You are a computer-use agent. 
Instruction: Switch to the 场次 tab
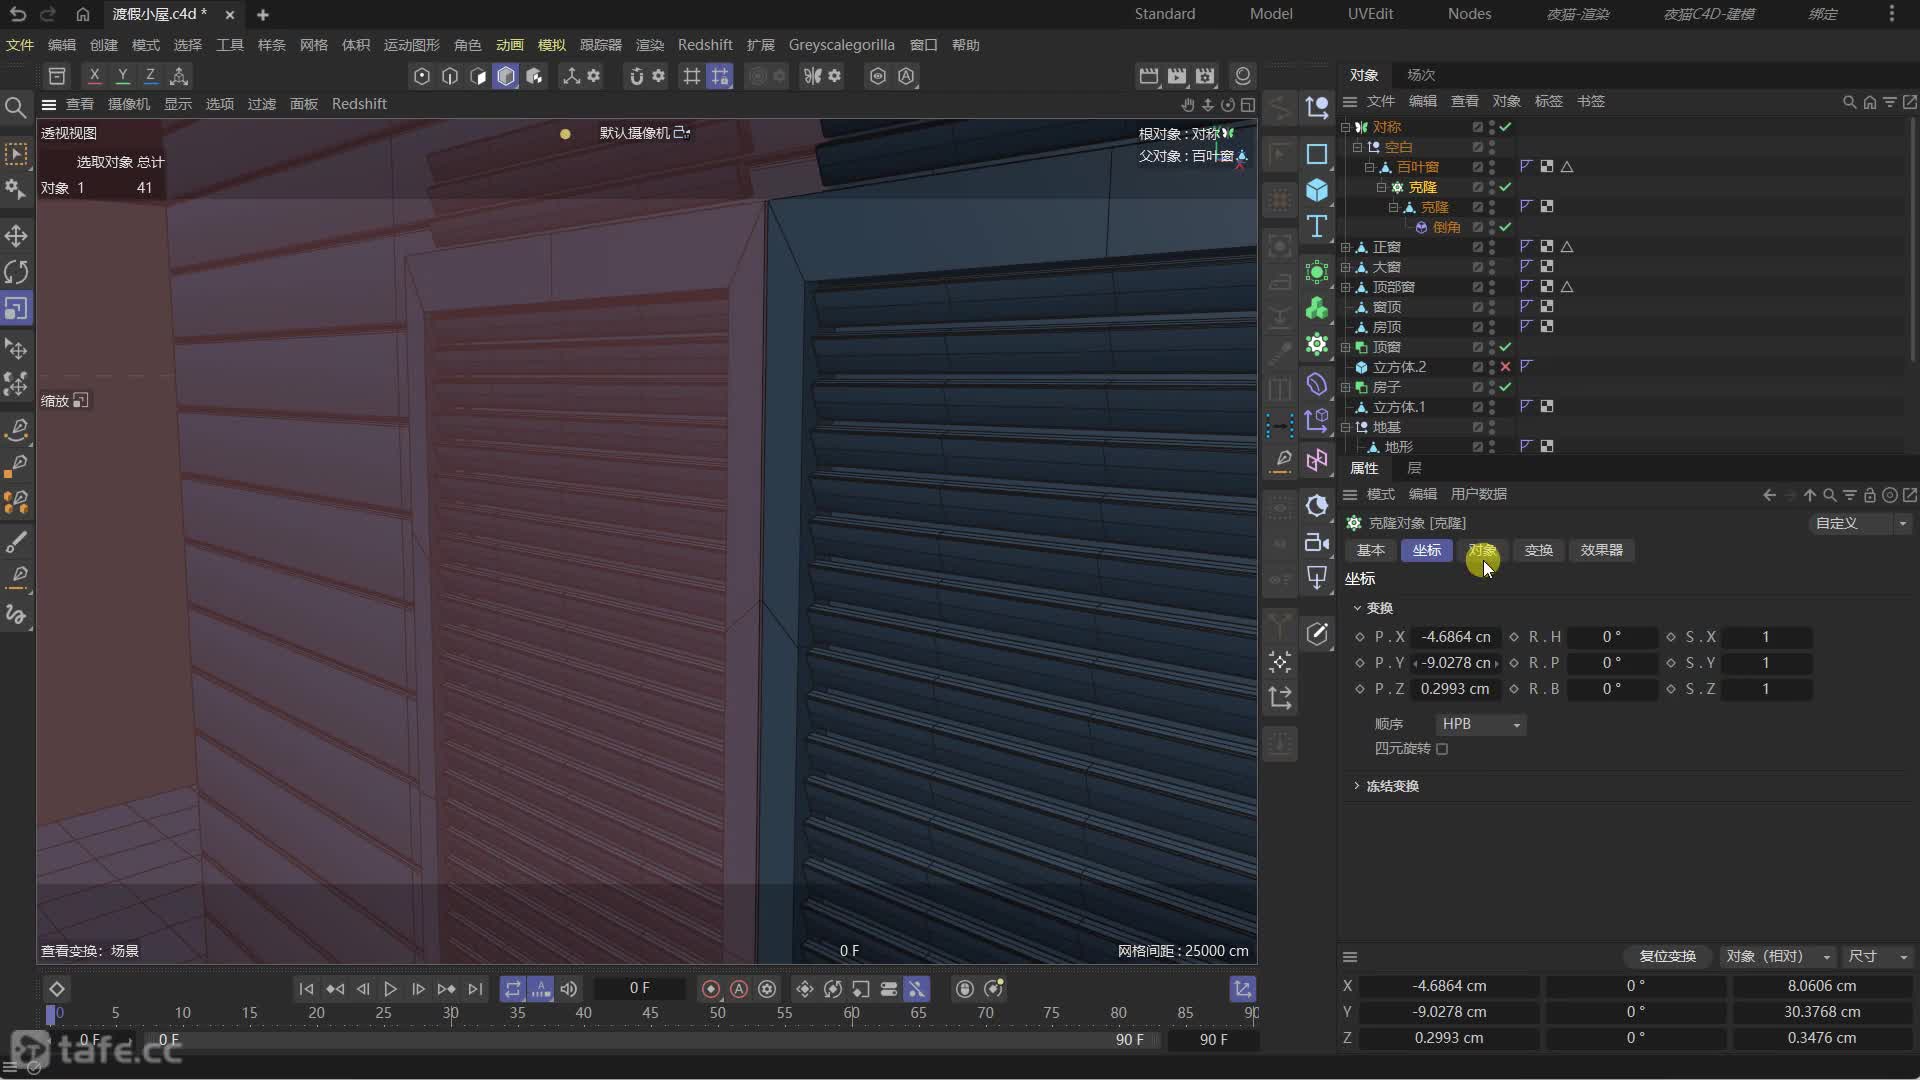(x=1420, y=75)
